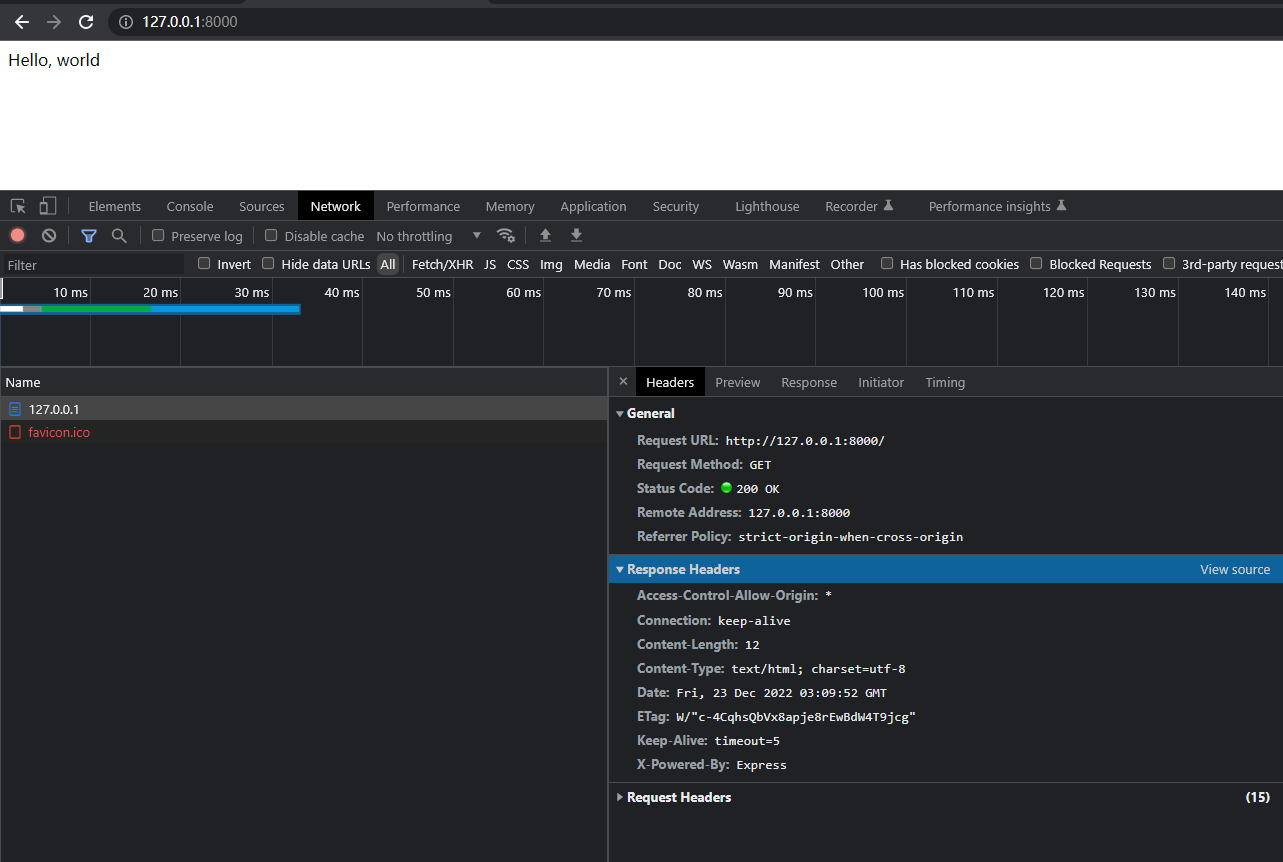Viewport: 1283px width, 862px height.
Task: Filter requests by Fetch/XHR
Action: point(443,264)
